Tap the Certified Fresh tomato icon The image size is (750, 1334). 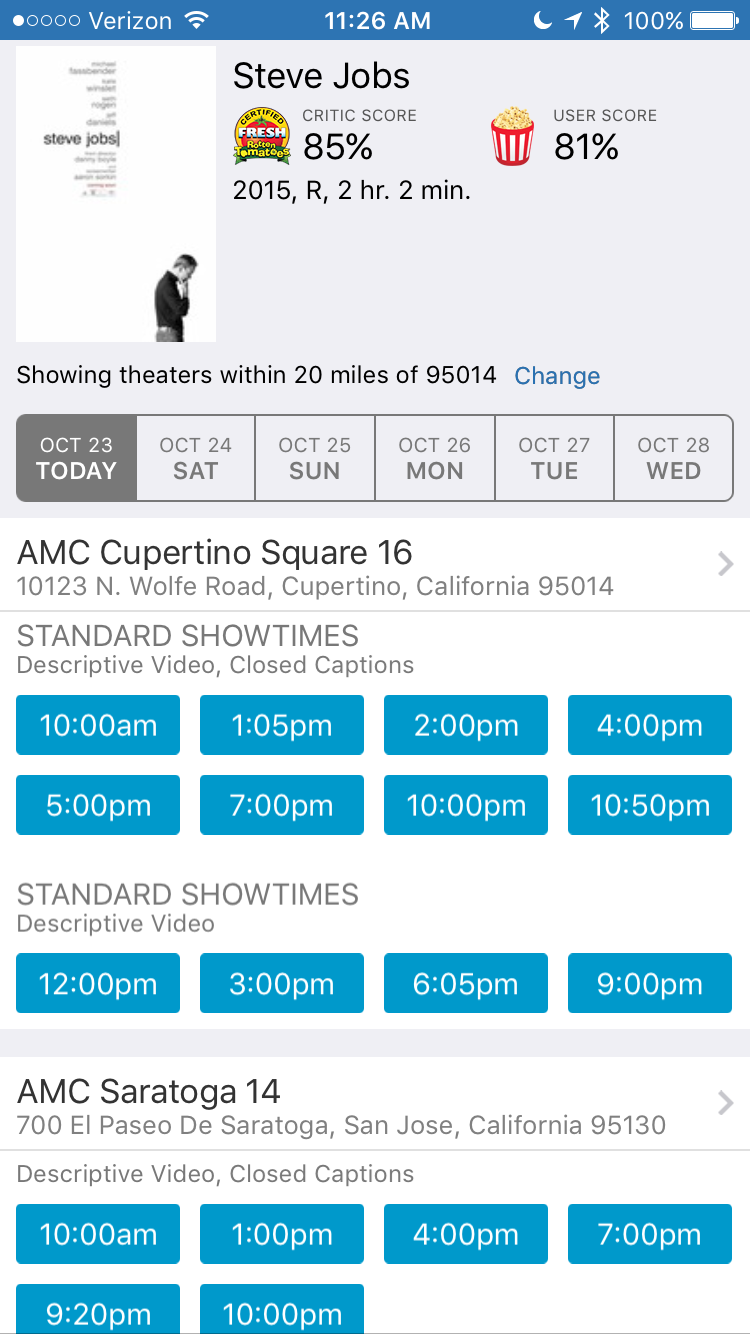tap(262, 137)
